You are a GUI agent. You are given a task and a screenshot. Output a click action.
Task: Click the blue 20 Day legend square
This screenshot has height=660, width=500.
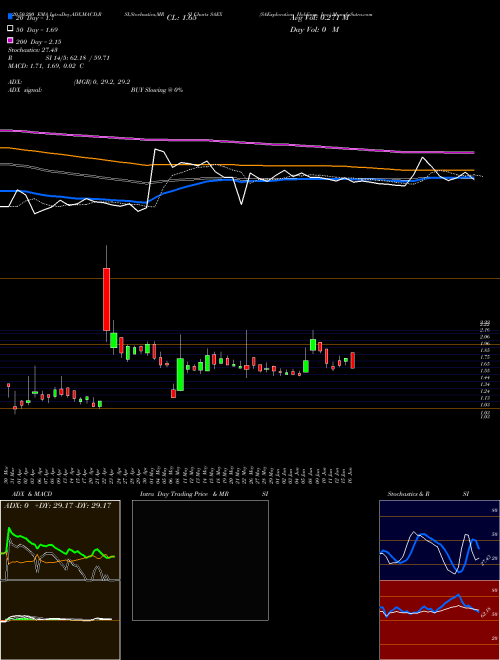click(x=11, y=17)
